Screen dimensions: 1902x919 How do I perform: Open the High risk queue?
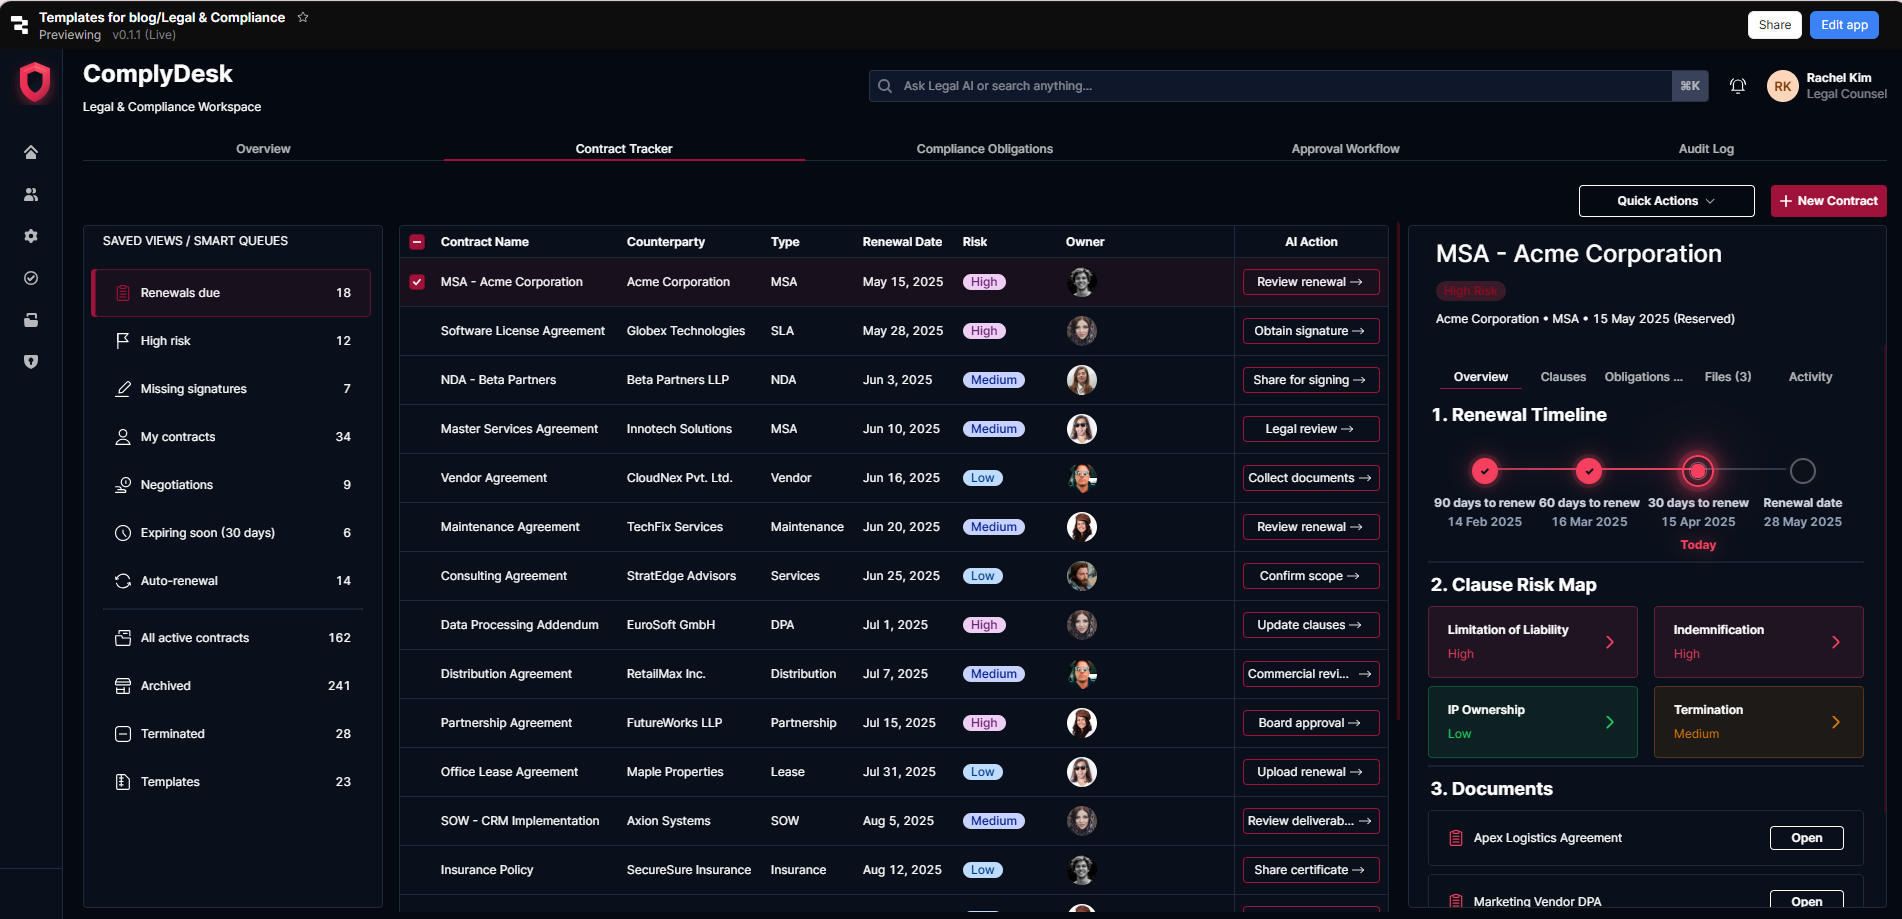[x=231, y=341]
